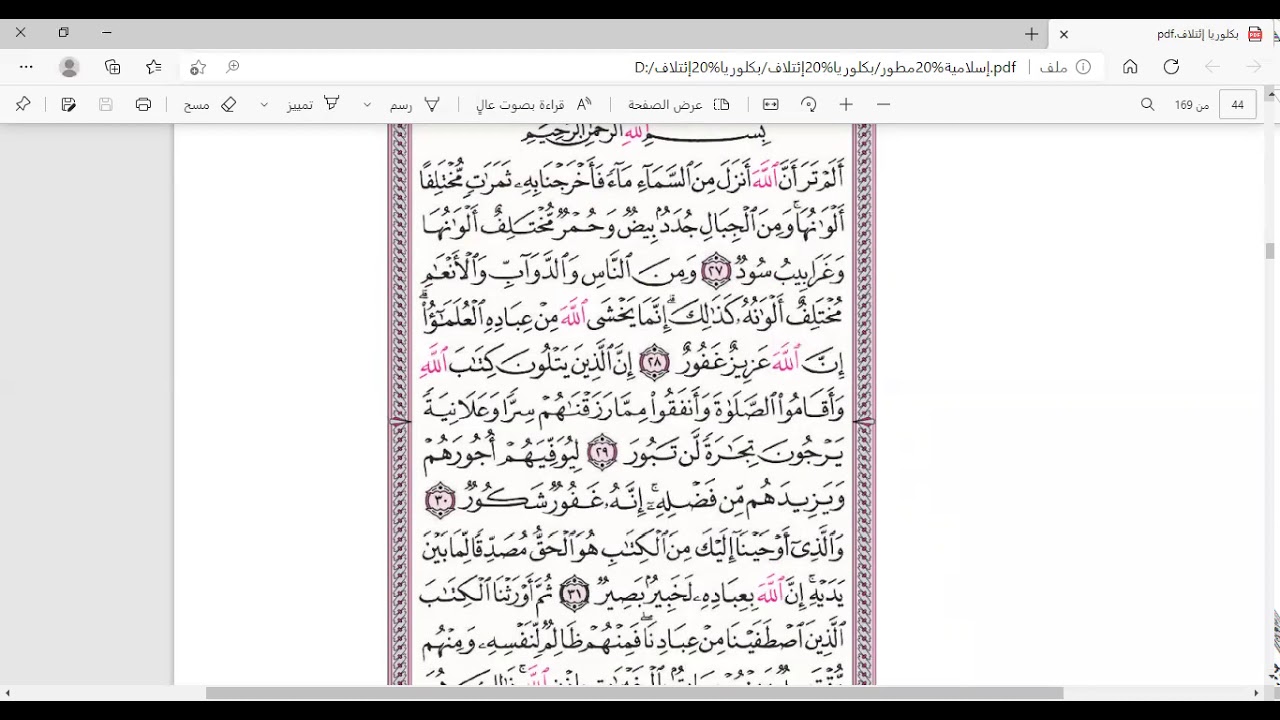Open the PDF search magnifier
The width and height of the screenshot is (1280, 720).
click(x=1148, y=104)
